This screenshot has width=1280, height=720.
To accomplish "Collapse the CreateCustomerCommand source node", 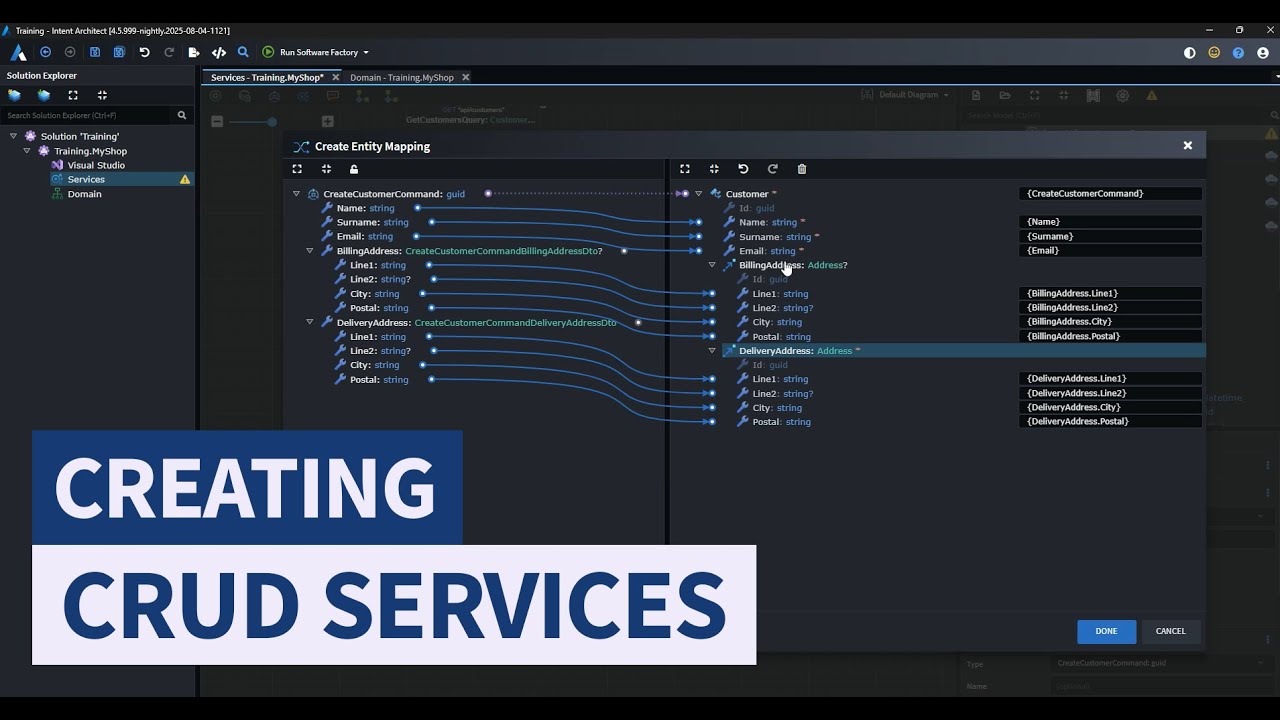I will point(296,194).
